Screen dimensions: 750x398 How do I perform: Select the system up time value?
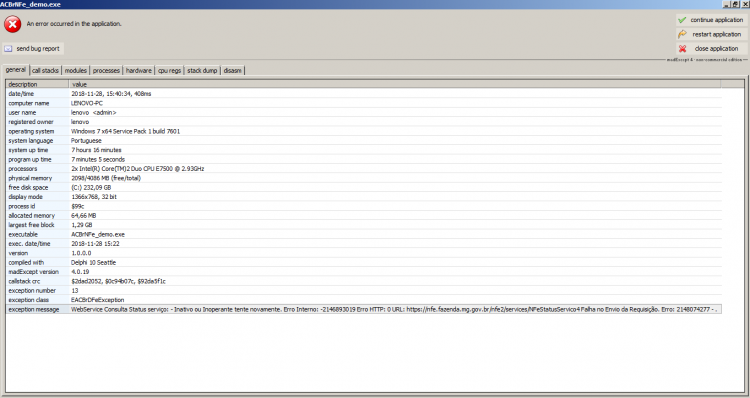point(96,150)
